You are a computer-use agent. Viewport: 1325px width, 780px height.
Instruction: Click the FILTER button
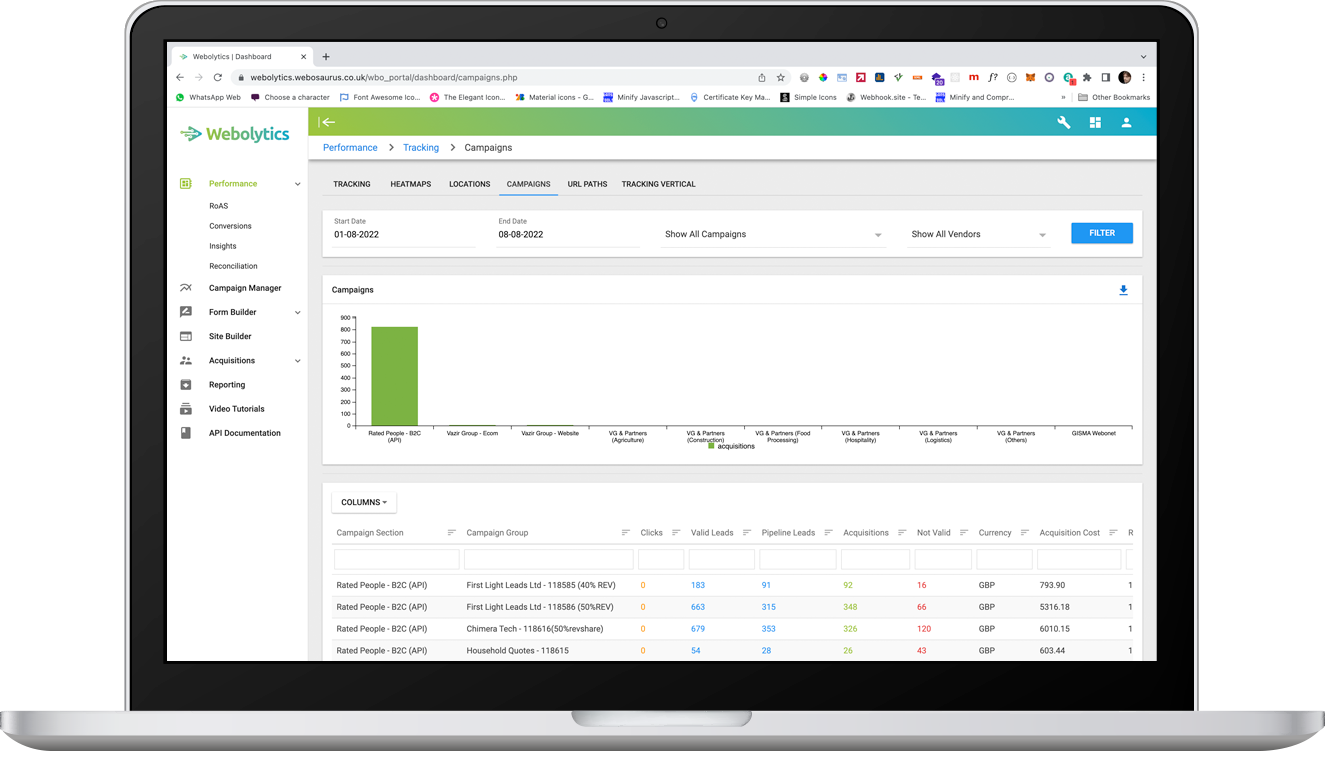1101,232
